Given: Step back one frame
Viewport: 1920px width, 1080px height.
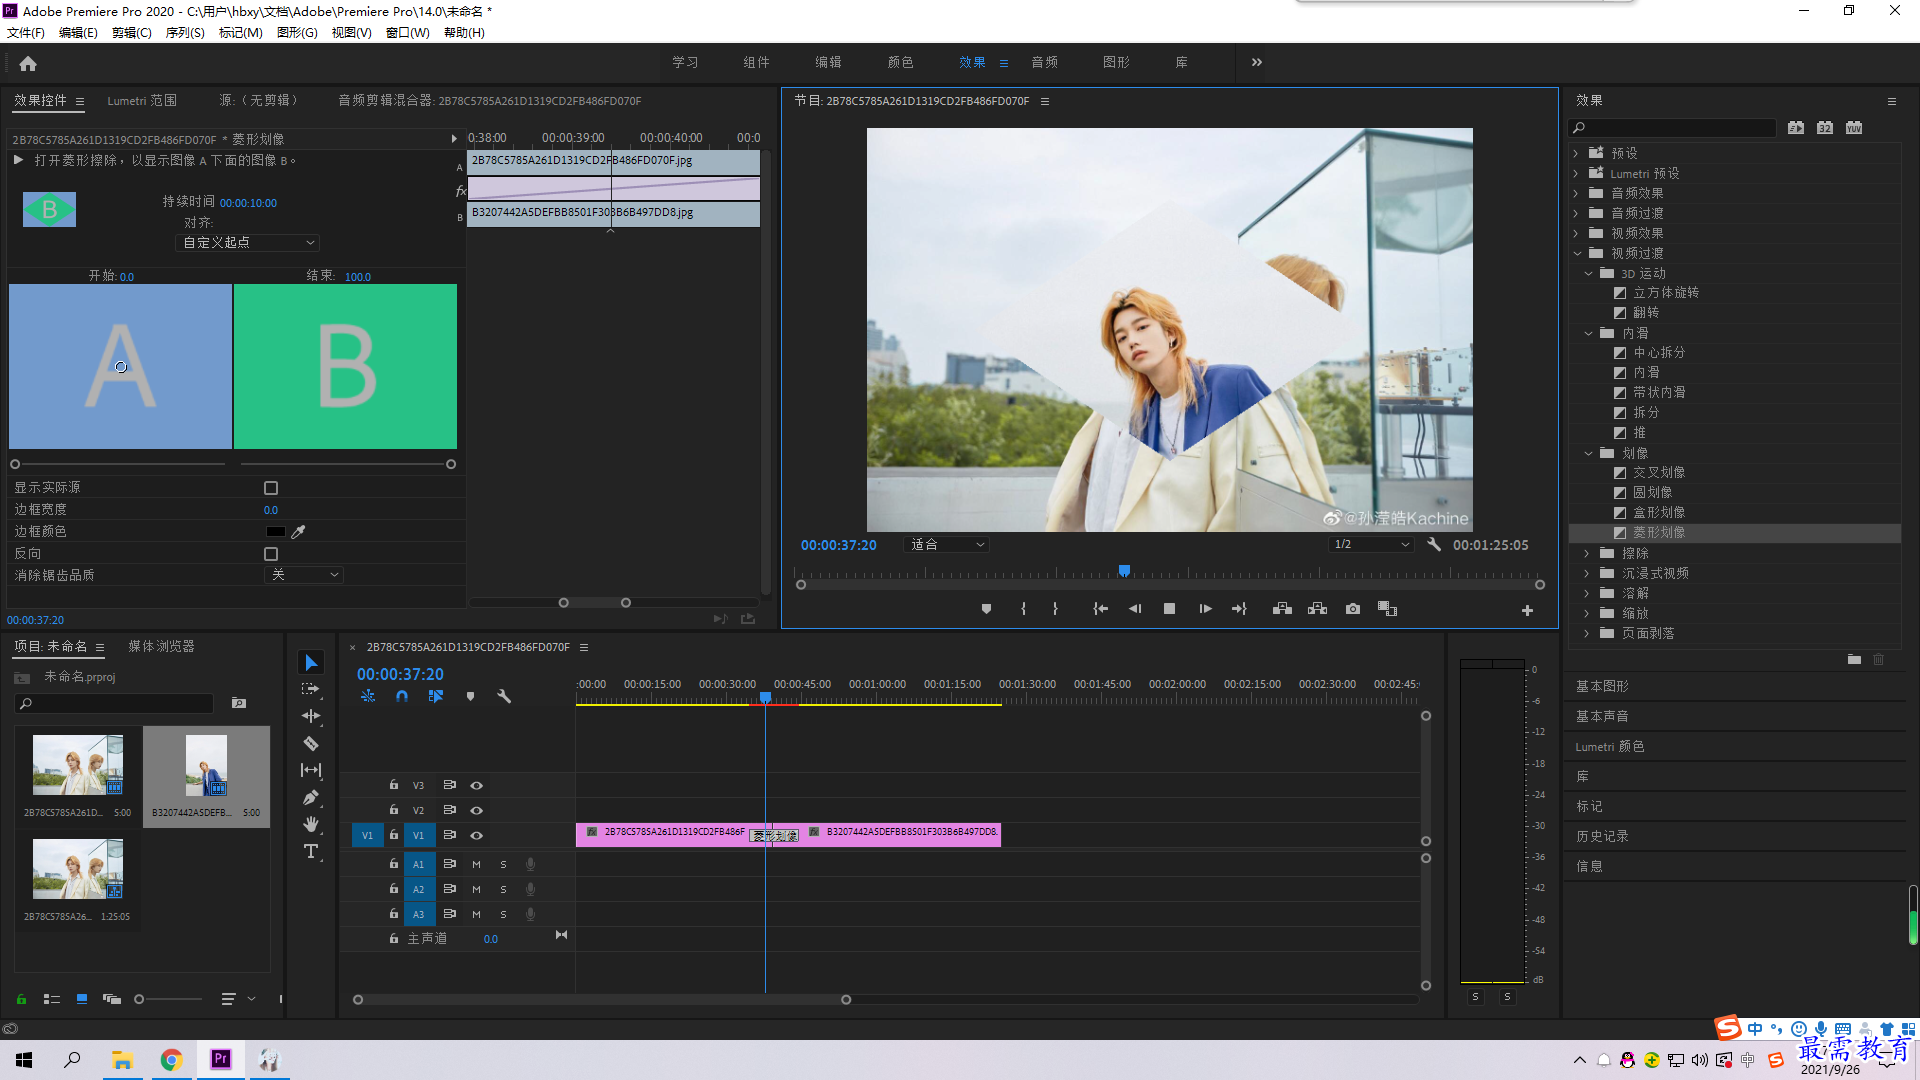Looking at the screenshot, I should [x=1135, y=609].
